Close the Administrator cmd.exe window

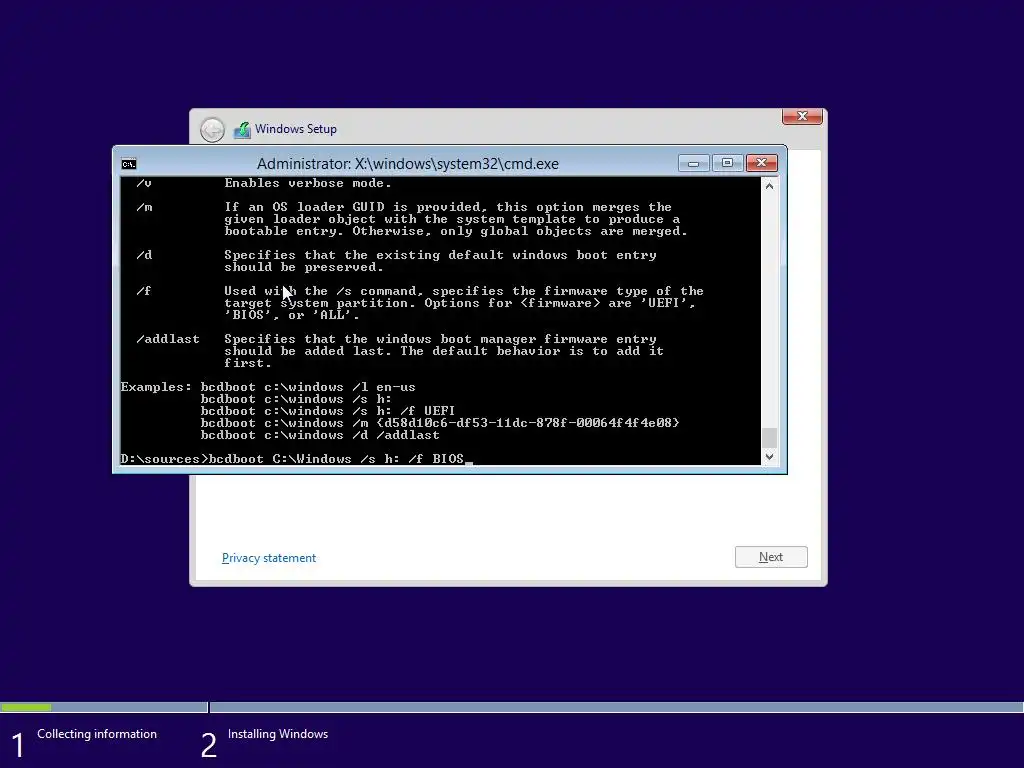(x=761, y=163)
